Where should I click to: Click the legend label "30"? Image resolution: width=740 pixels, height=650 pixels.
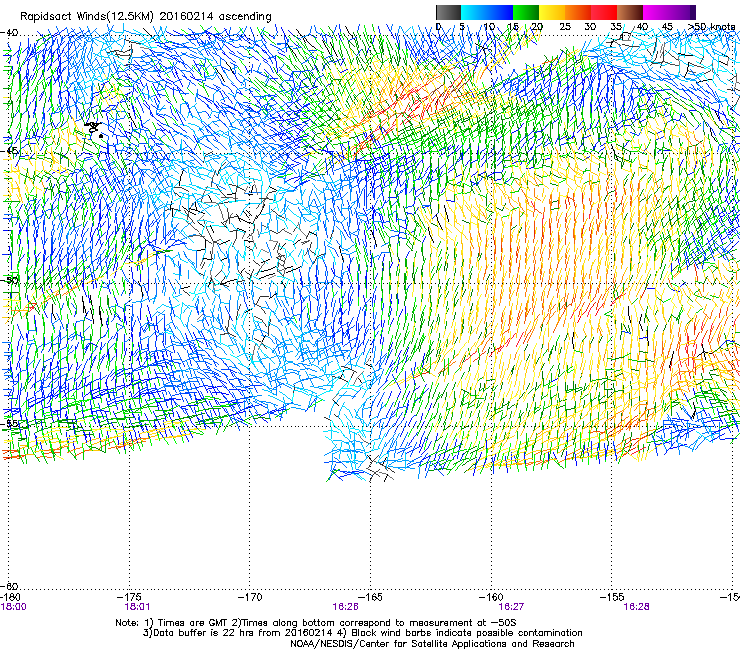pyautogui.click(x=590, y=27)
